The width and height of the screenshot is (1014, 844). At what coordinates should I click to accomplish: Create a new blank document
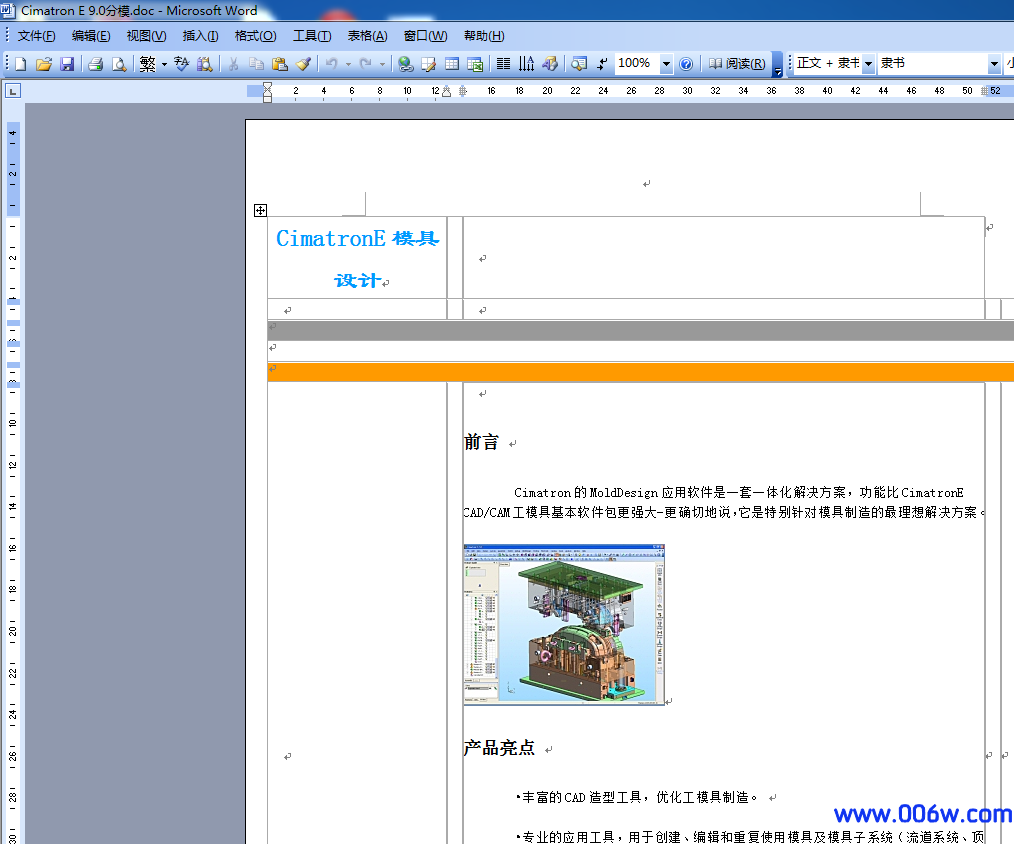21,64
